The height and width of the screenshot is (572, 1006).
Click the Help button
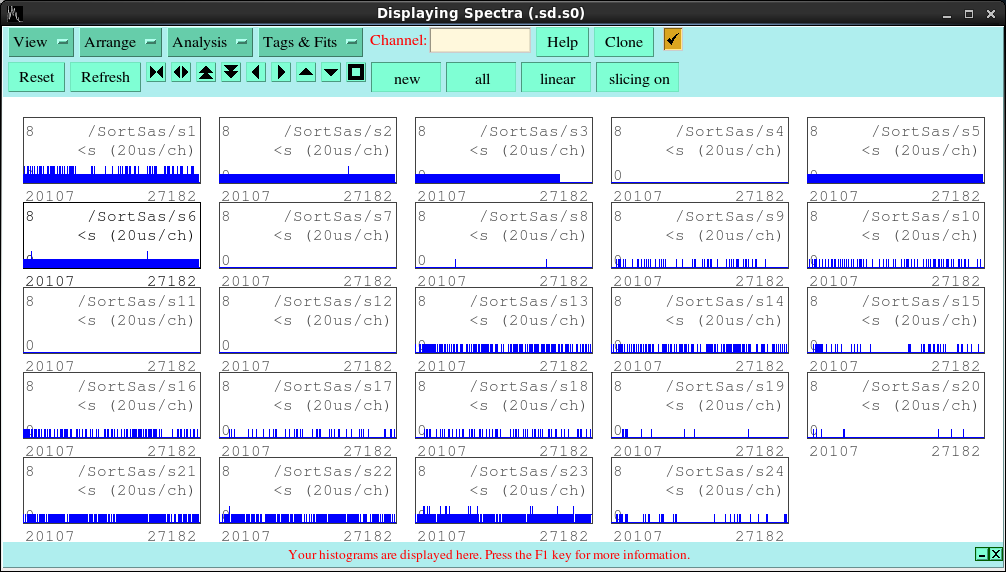click(562, 42)
